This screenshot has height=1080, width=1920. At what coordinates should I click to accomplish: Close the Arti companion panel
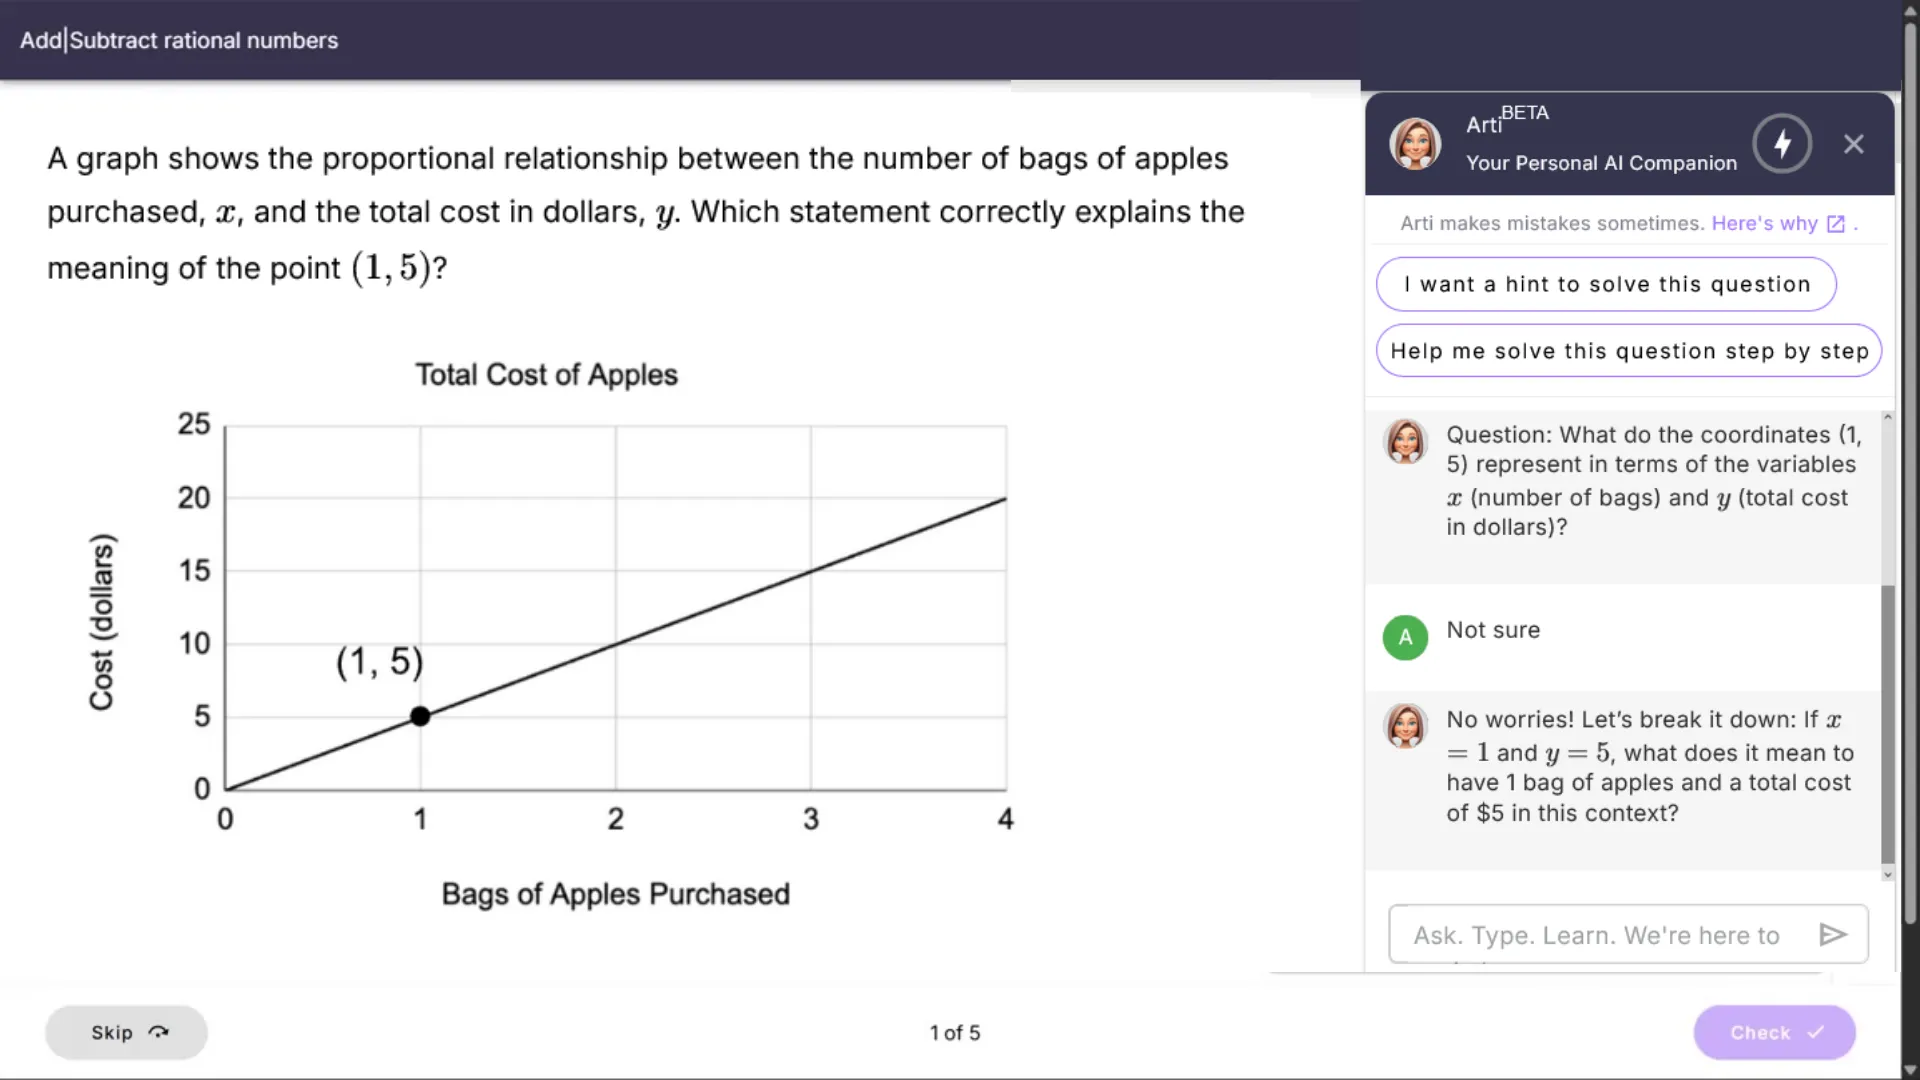[x=1854, y=144]
